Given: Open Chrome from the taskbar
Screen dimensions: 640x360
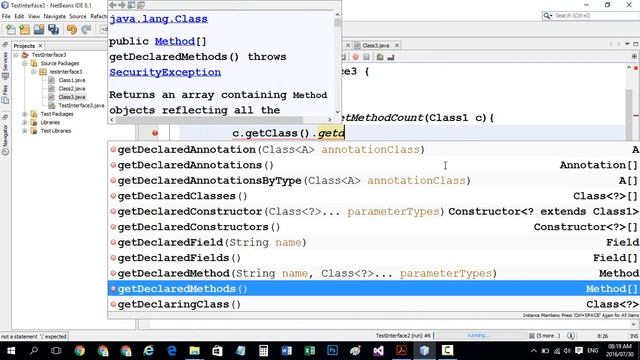Looking at the screenshot, I should click(80, 351).
